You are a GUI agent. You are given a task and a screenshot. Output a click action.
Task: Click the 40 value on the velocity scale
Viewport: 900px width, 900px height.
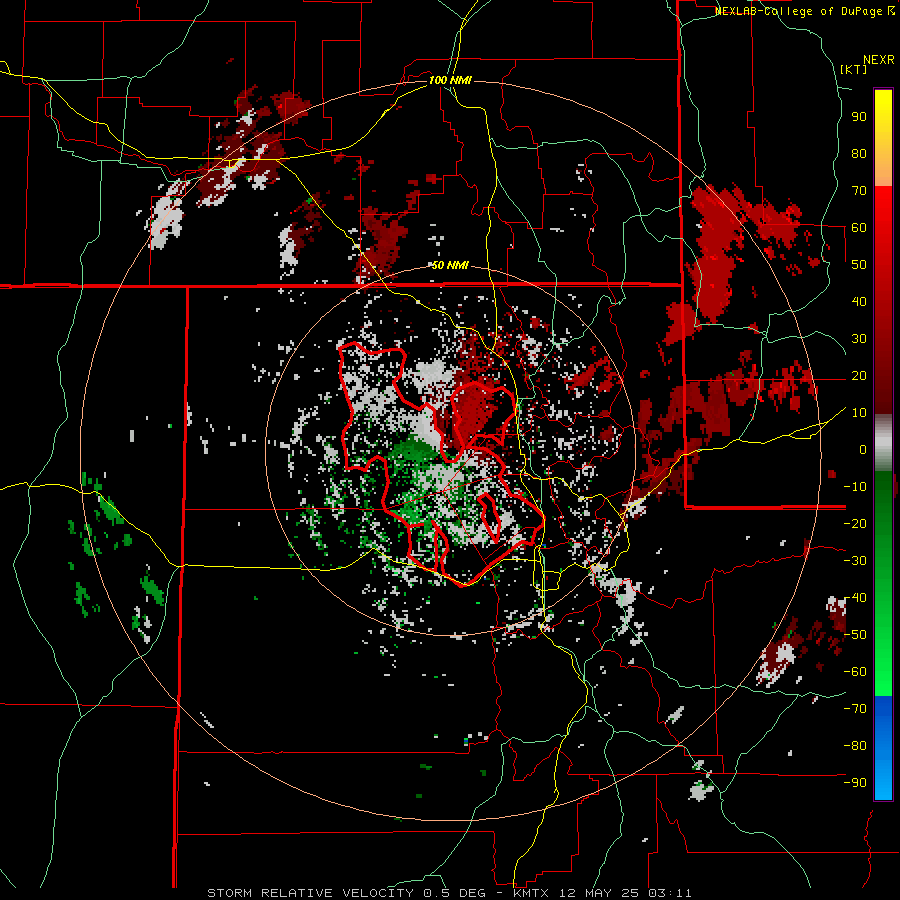click(859, 302)
